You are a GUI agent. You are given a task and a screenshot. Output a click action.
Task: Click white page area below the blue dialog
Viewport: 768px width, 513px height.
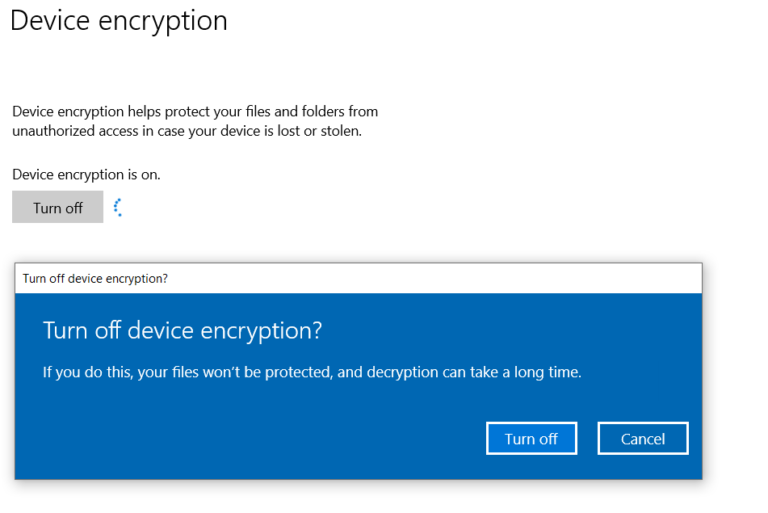tap(360, 498)
